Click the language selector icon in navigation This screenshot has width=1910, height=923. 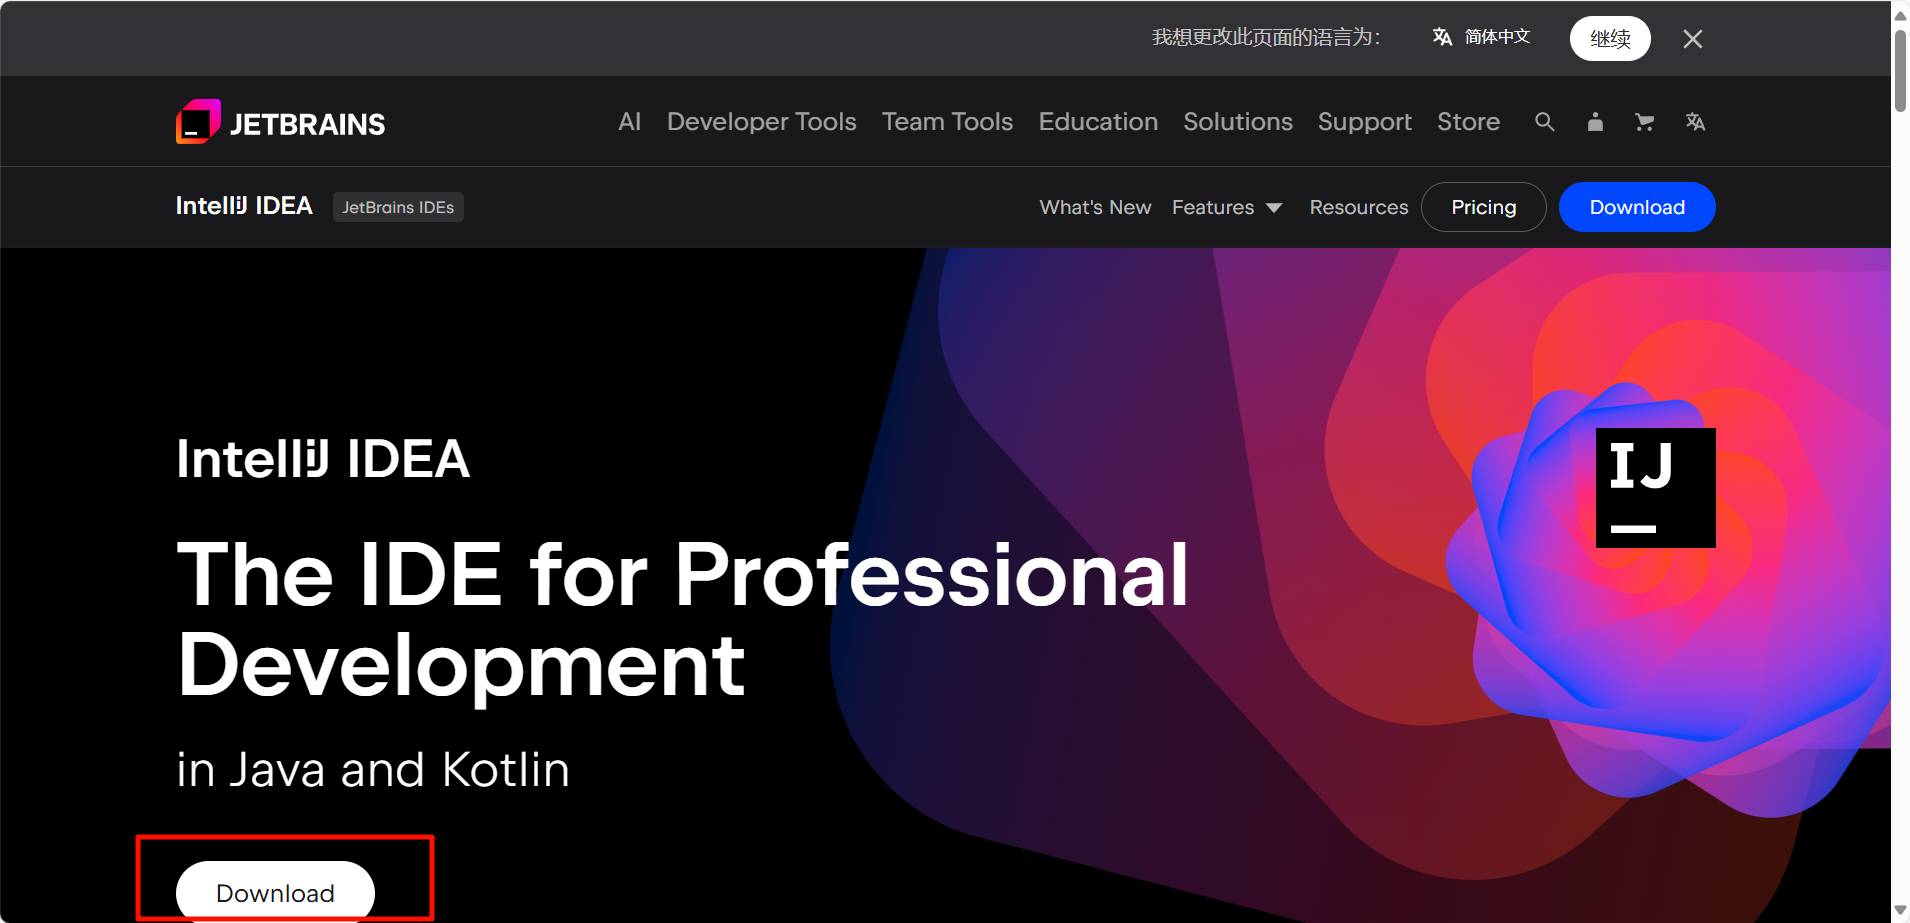coord(1695,122)
